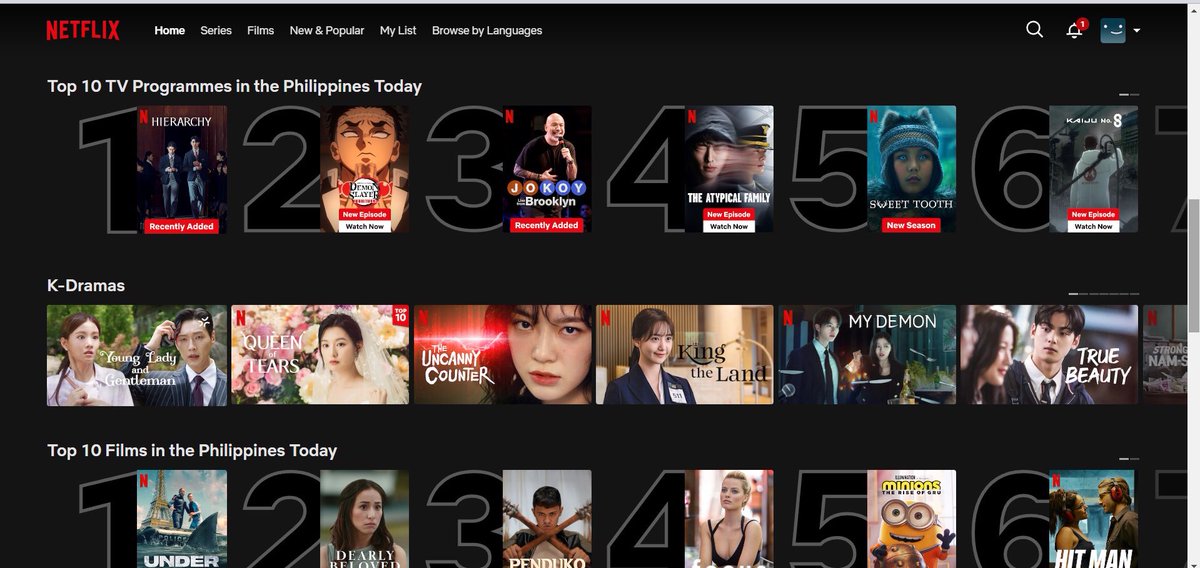Go to the Home tab
Screen dimensions: 1200x568
tap(170, 31)
